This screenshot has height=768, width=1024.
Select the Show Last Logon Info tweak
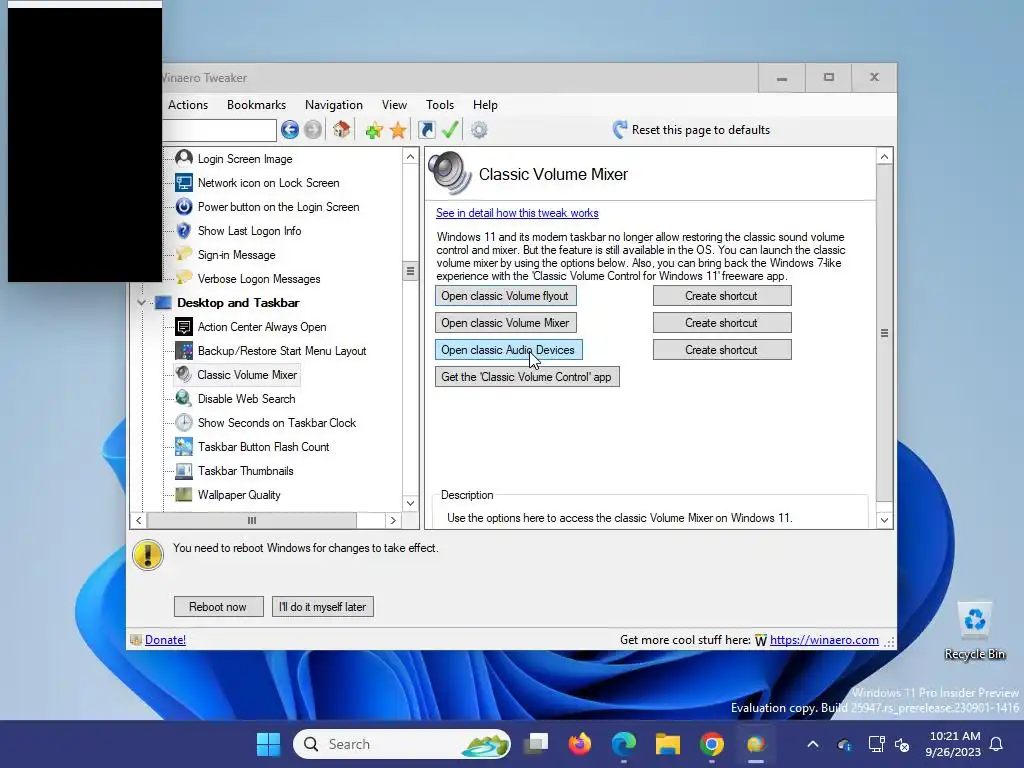click(249, 231)
